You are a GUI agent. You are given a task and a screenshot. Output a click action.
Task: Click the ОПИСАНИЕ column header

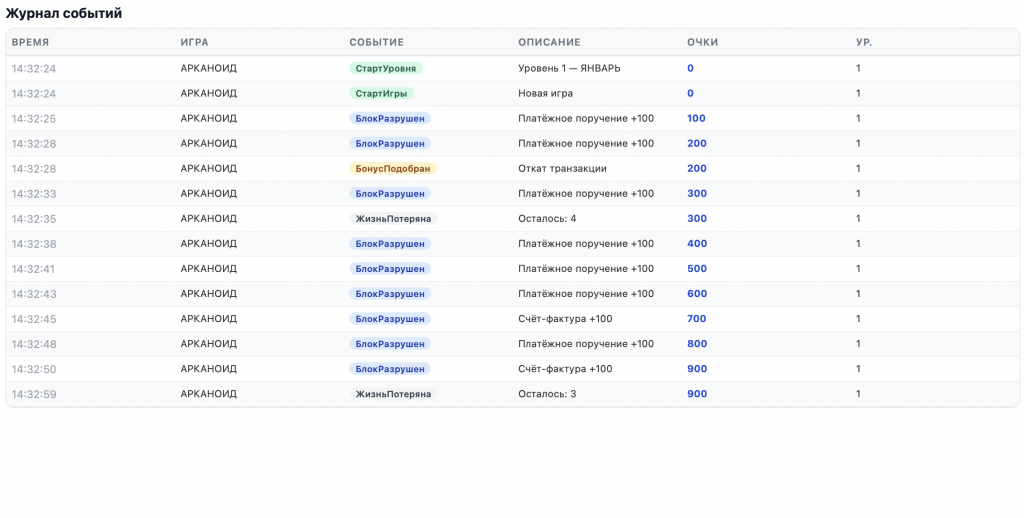pos(549,42)
